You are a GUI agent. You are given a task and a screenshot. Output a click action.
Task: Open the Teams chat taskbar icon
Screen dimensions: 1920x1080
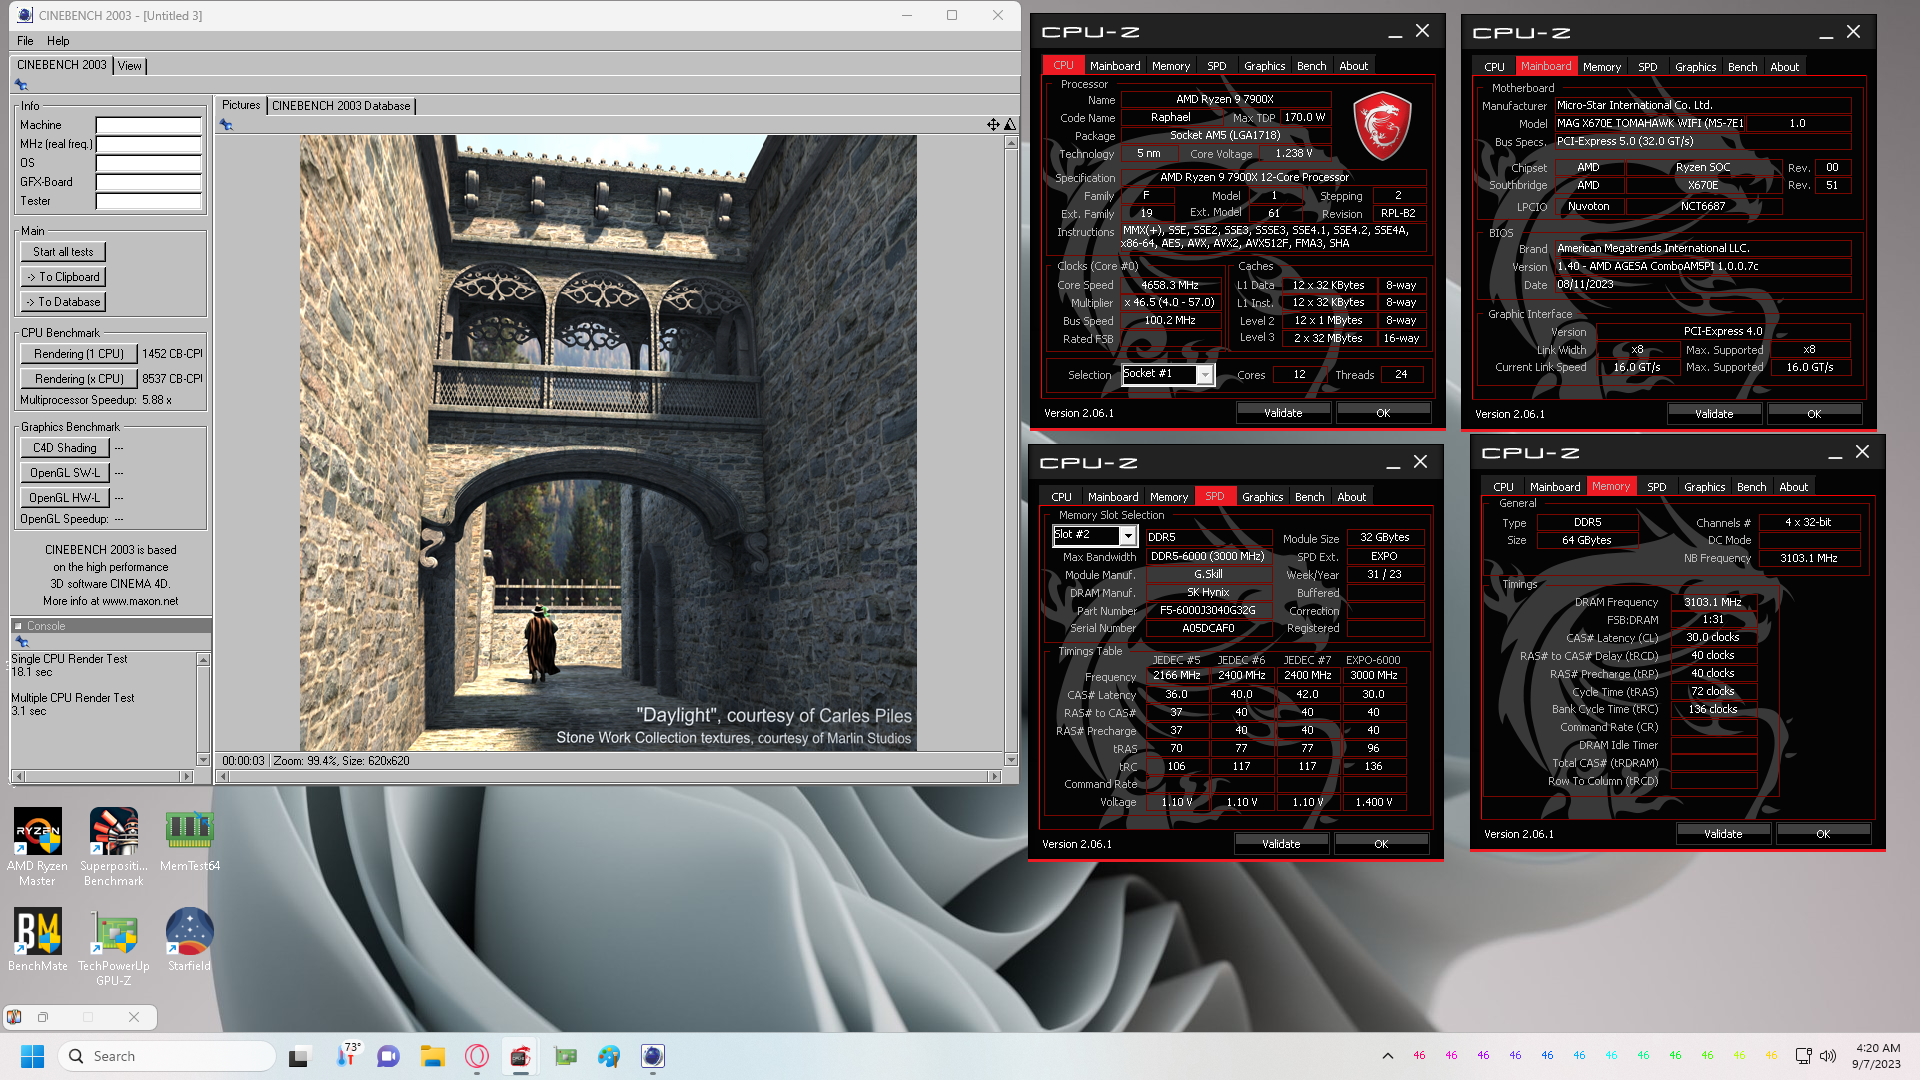click(388, 1056)
